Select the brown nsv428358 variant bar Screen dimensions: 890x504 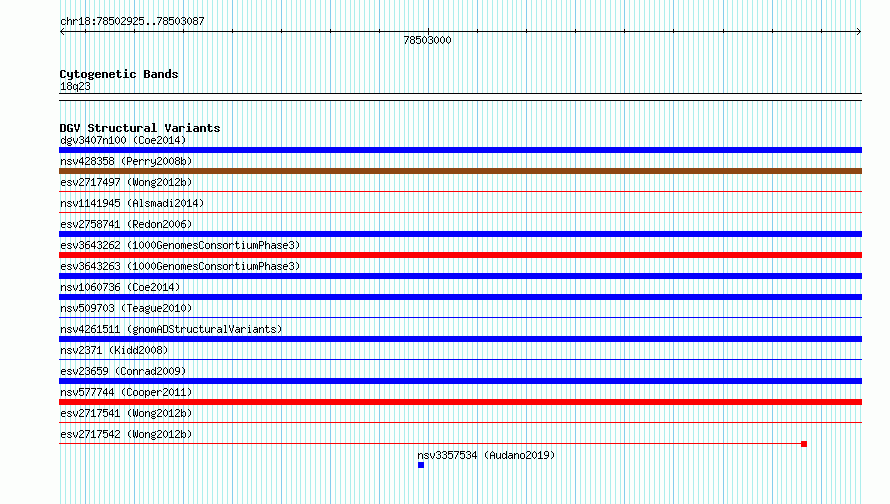[460, 171]
